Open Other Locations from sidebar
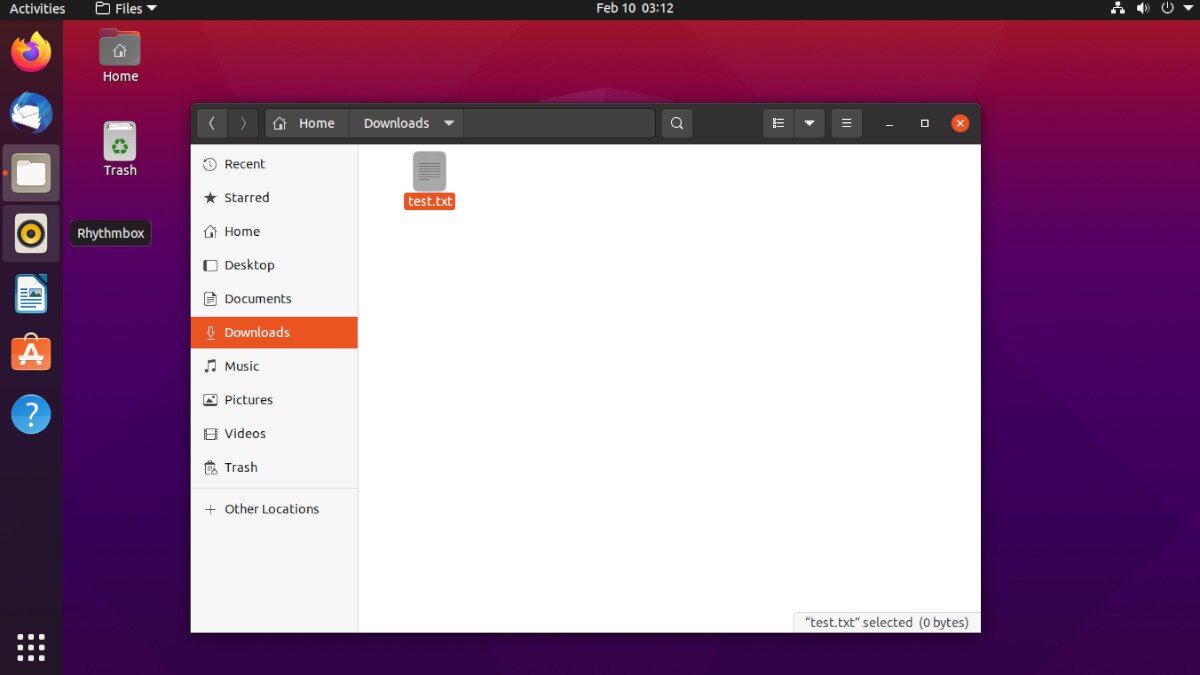The image size is (1200, 675). tap(271, 508)
